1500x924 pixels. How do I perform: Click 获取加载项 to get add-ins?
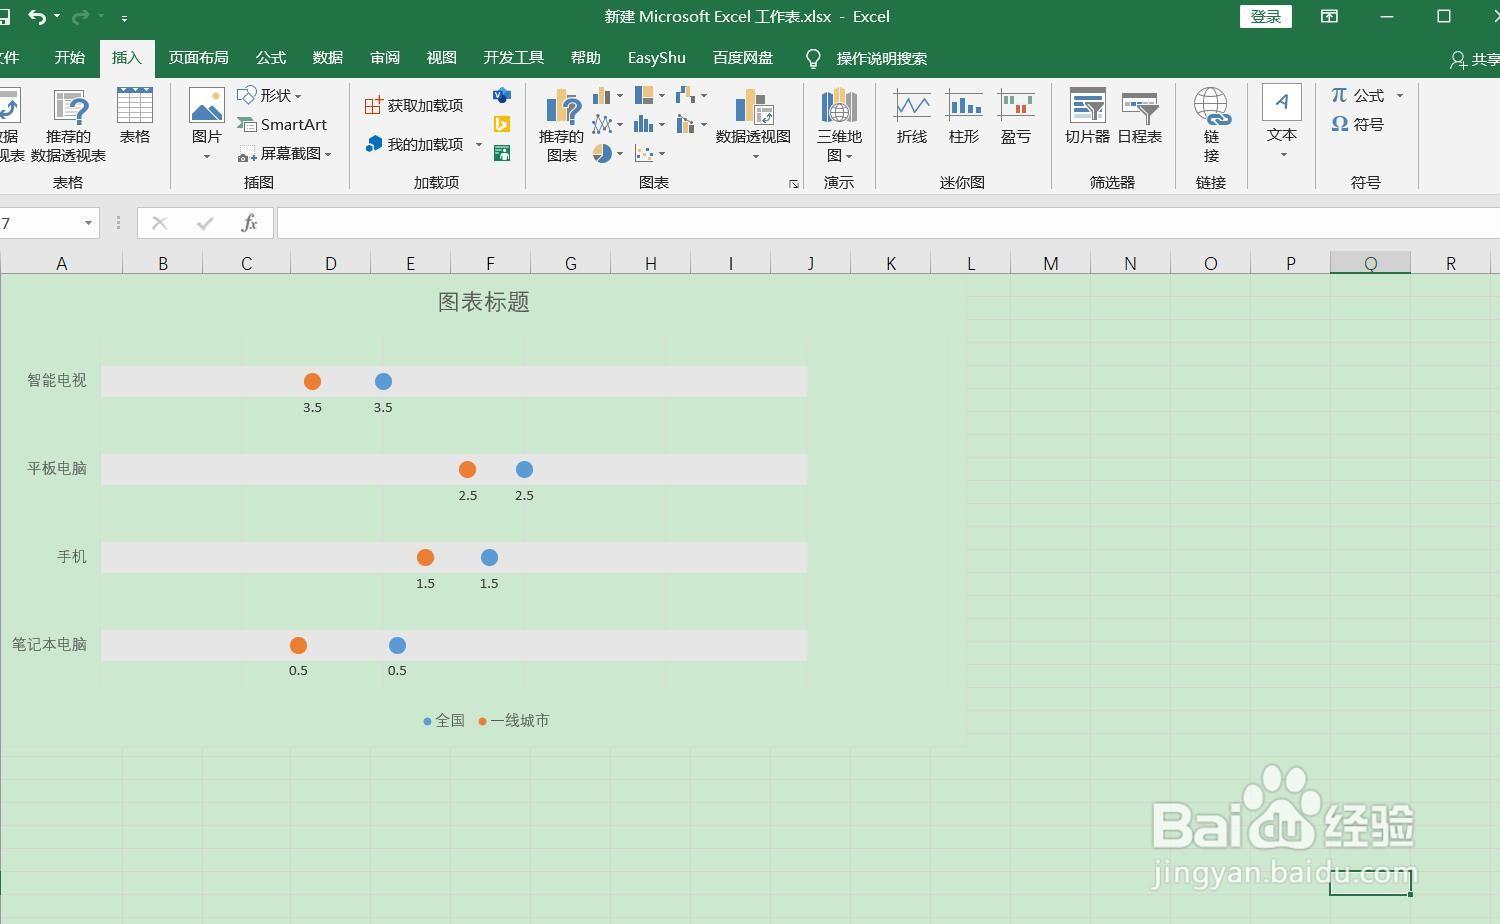pyautogui.click(x=415, y=104)
